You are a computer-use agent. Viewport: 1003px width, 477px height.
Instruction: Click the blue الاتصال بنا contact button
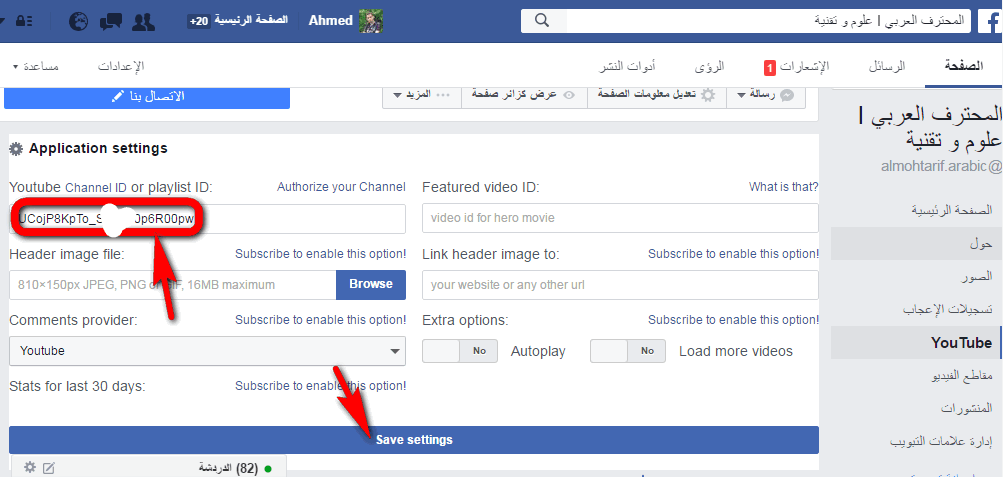coord(147,96)
